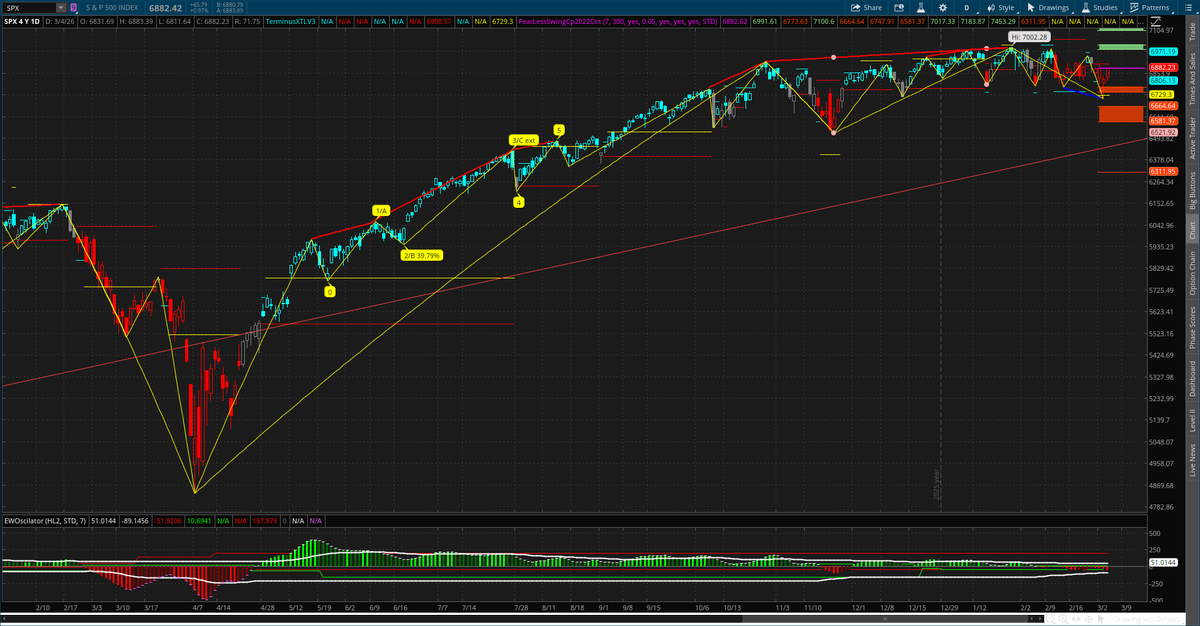The height and width of the screenshot is (626, 1200).
Task: Open the Live News side tab
Action: [x=1191, y=459]
